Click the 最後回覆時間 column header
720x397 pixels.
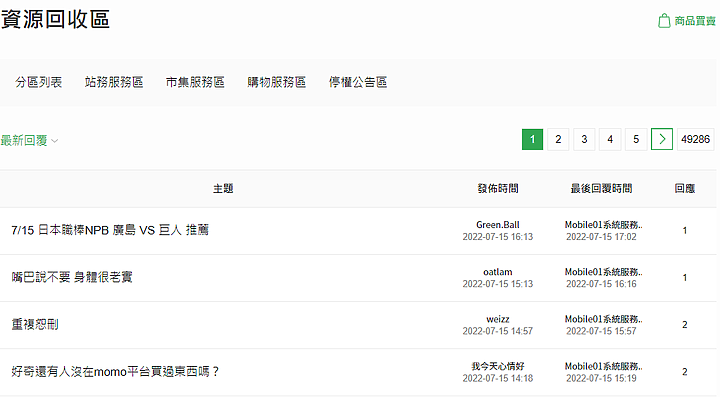point(601,189)
